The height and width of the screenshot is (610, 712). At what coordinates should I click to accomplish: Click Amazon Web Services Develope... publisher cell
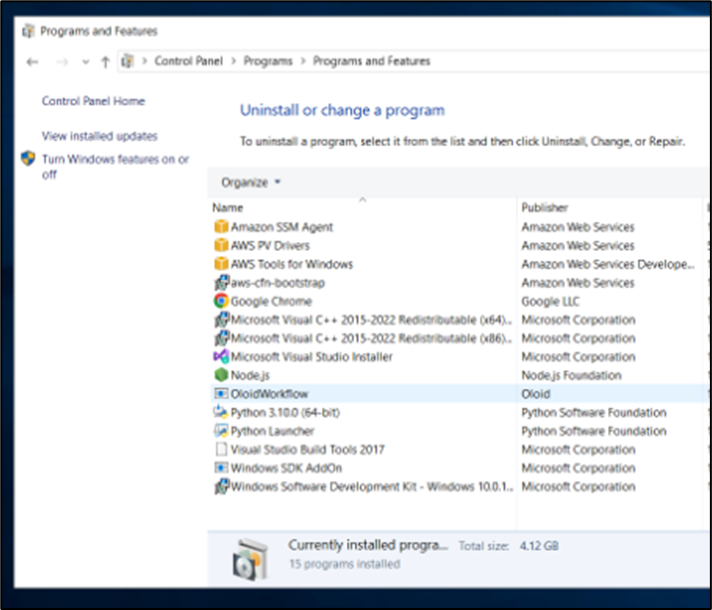pyautogui.click(x=608, y=264)
